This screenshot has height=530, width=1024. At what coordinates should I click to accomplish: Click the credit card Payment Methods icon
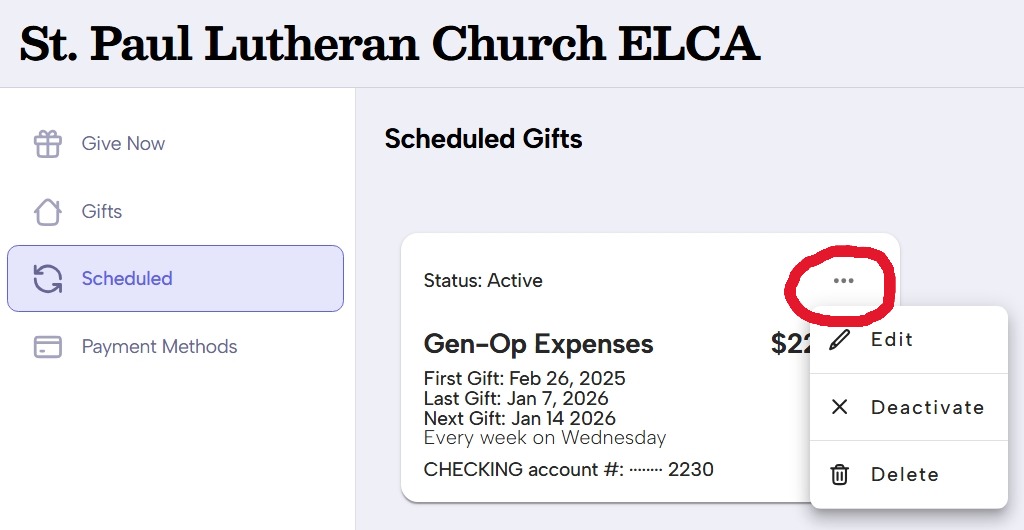48,347
